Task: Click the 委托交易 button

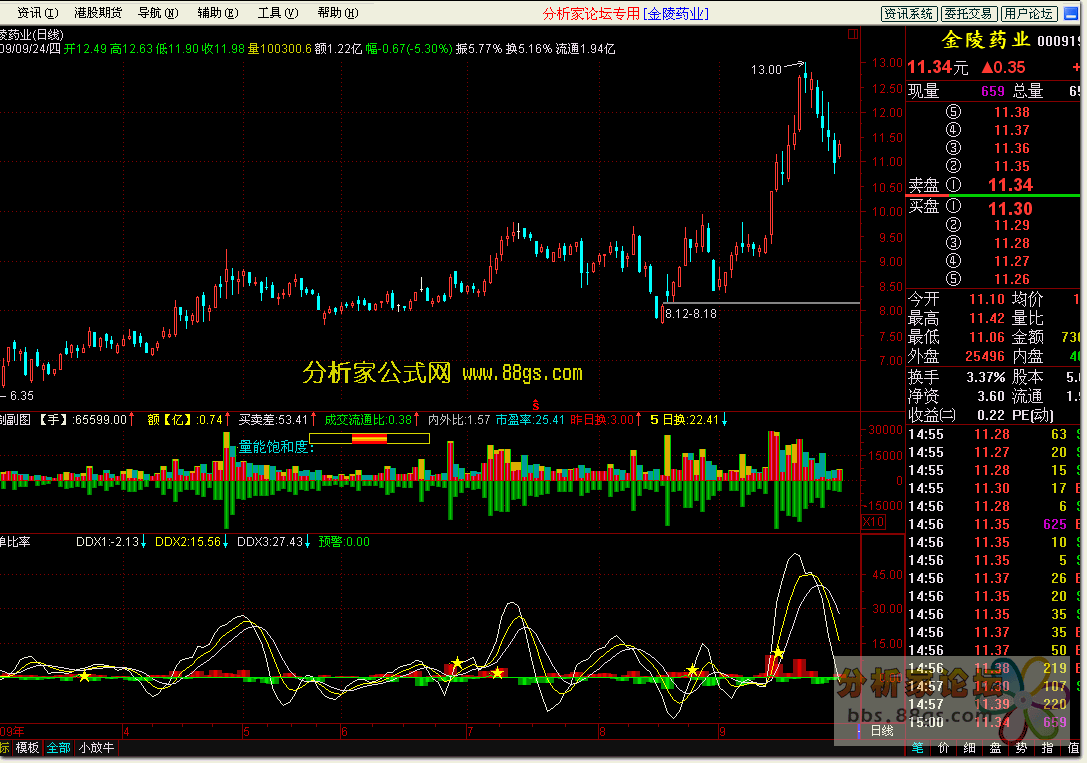Action: tap(969, 13)
